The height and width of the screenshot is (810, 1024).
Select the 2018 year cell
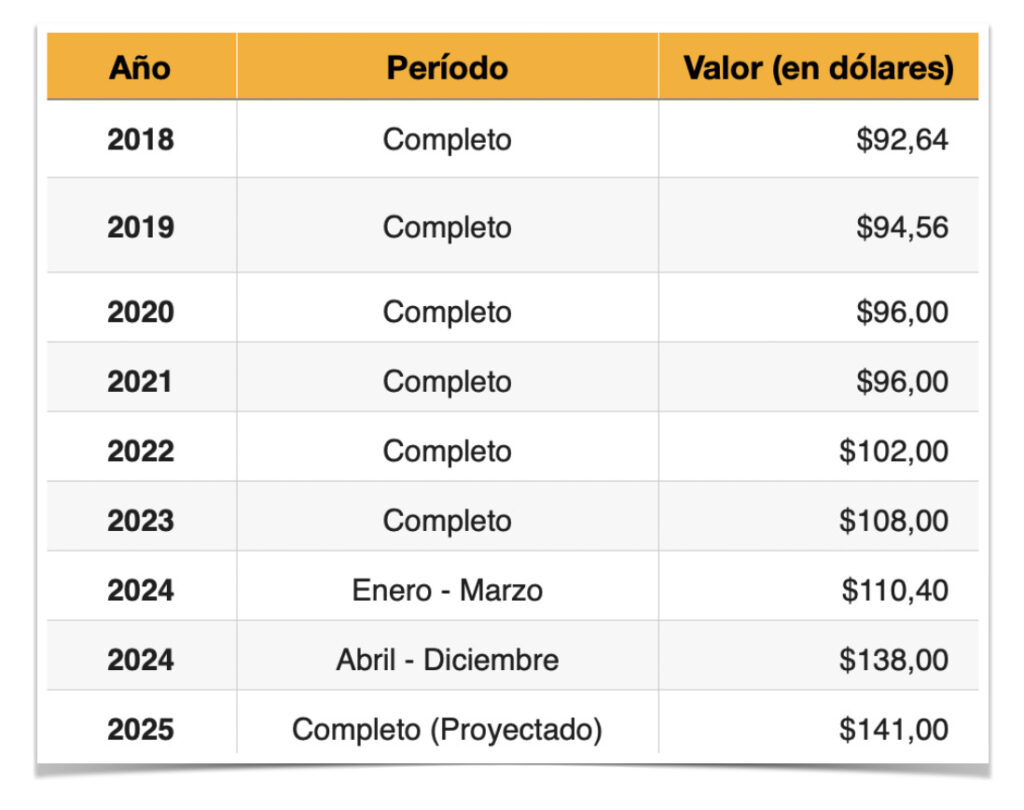pos(140,139)
